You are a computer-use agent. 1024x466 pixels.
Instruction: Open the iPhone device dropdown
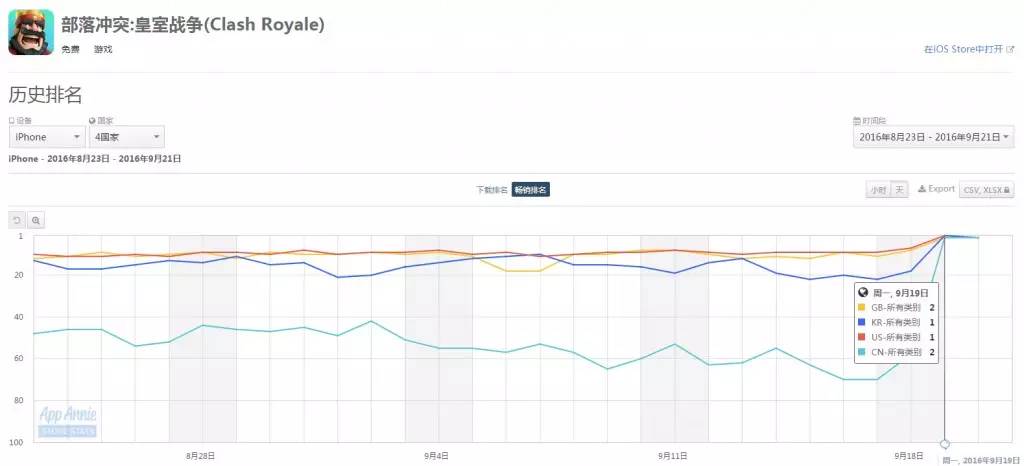(x=46, y=137)
